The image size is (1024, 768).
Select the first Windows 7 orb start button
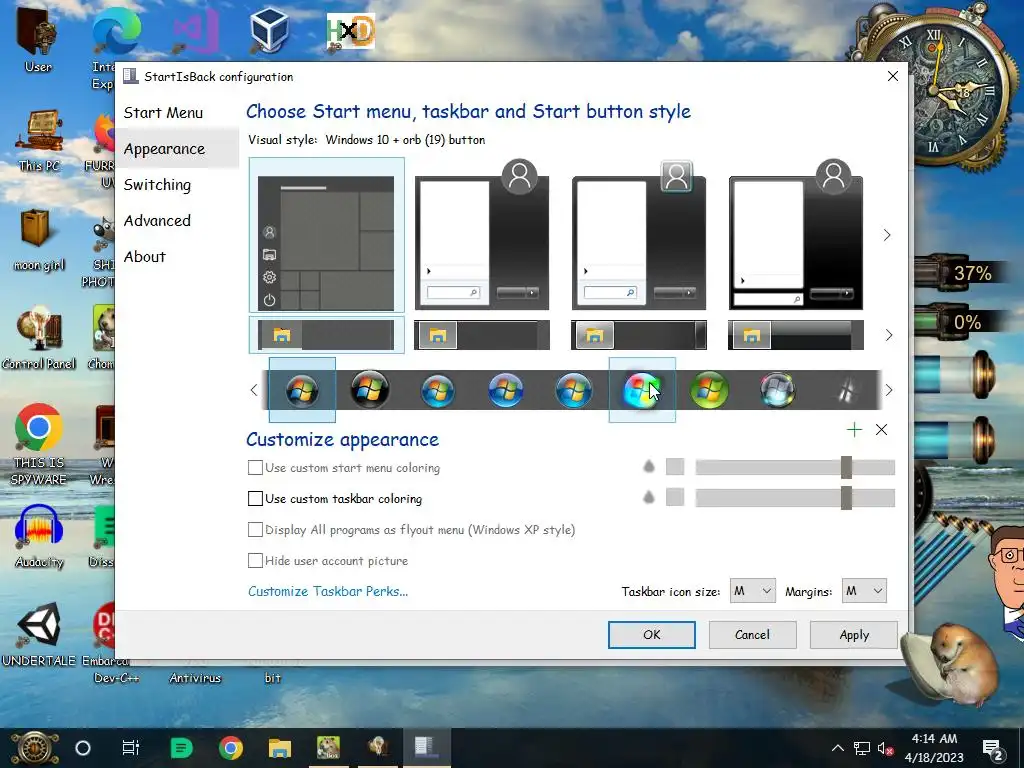coord(302,391)
